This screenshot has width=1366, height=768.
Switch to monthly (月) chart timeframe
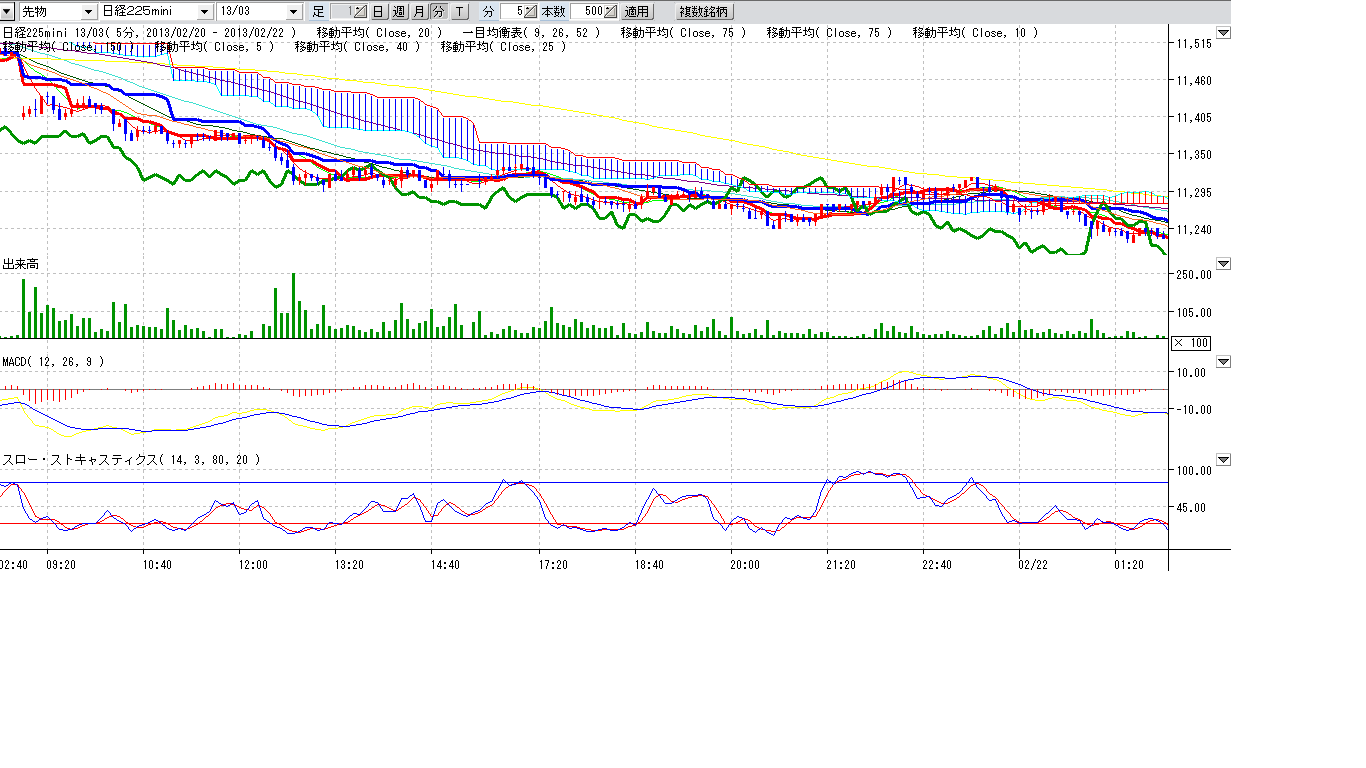pos(419,12)
